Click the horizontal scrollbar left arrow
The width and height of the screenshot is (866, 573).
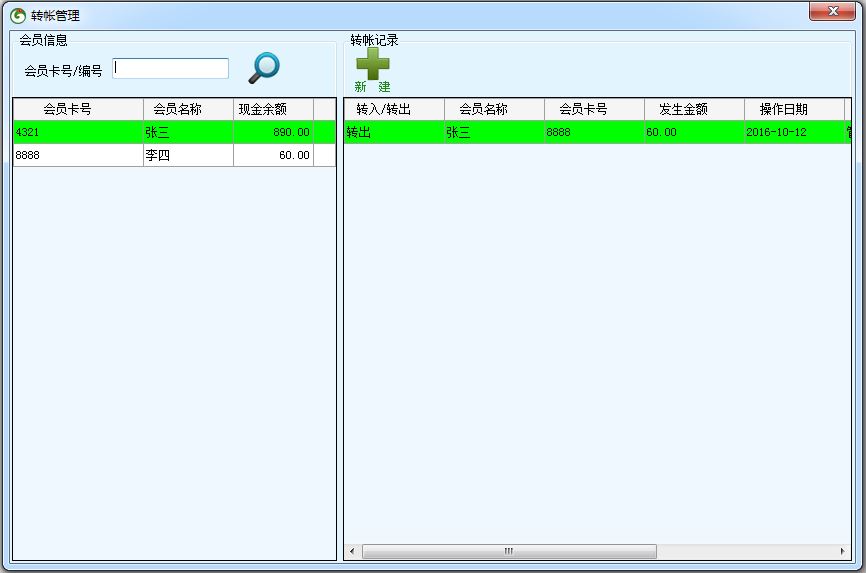pyautogui.click(x=352, y=551)
